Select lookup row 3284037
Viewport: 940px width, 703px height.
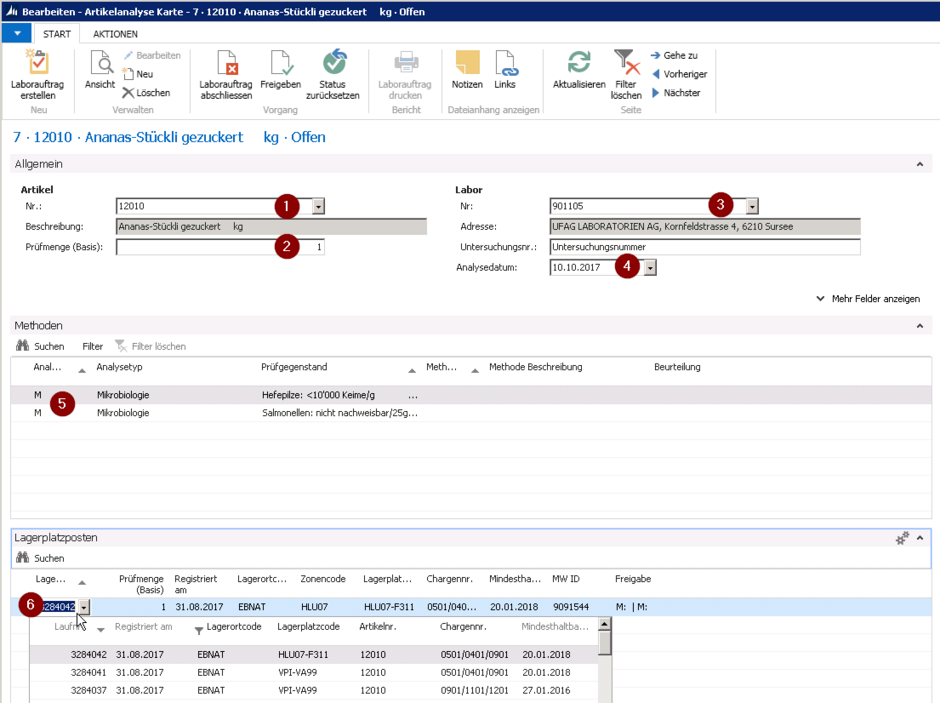314,690
